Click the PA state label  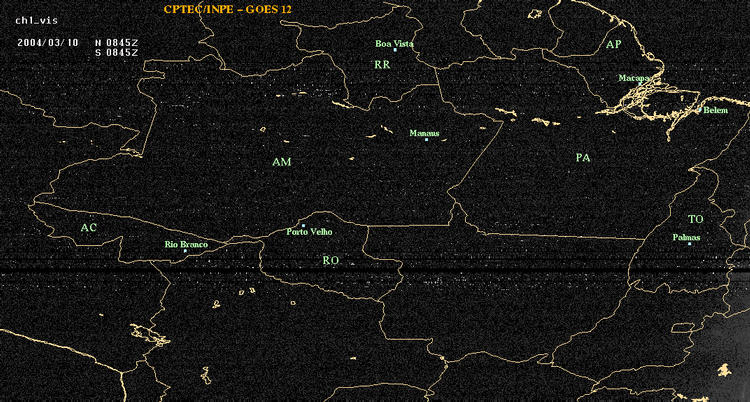(x=583, y=157)
